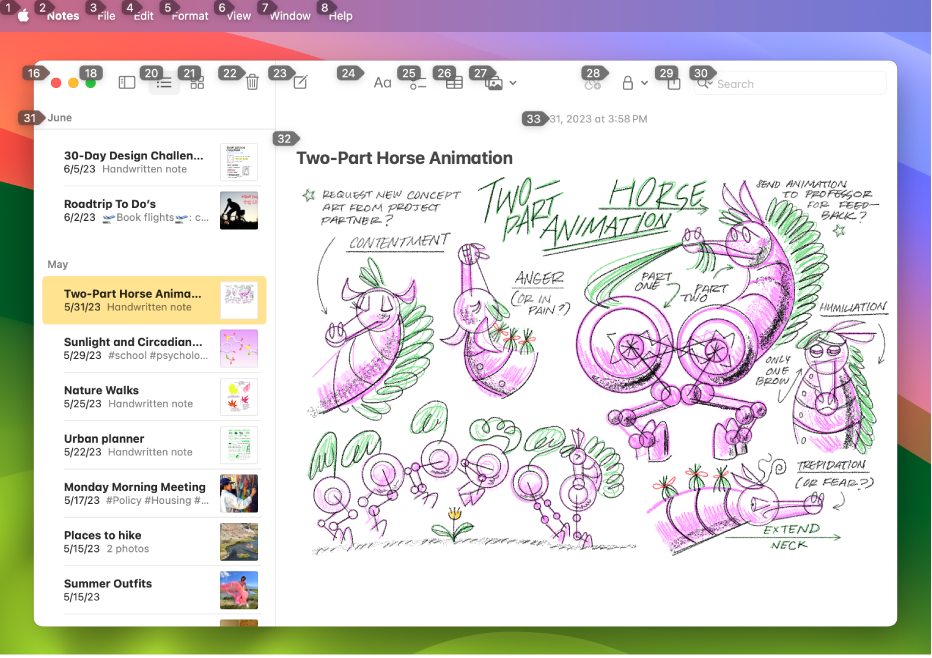Delete the selected note with trash icon
This screenshot has height=658, width=932.
(252, 82)
